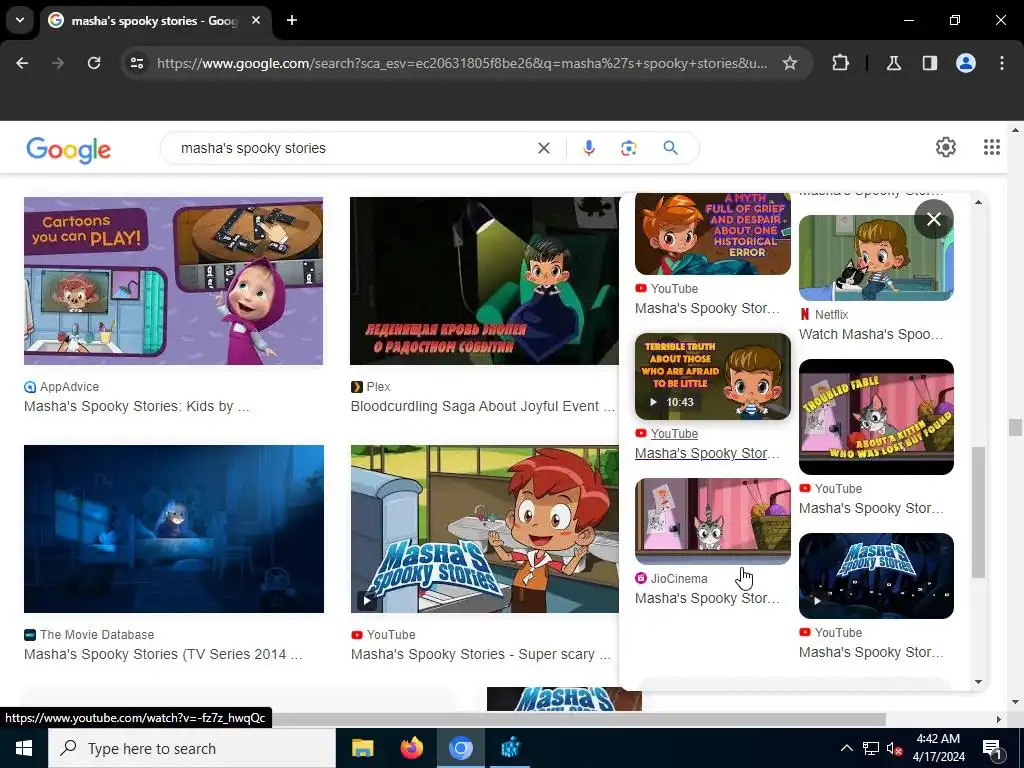This screenshot has height=768, width=1024.
Task: Play the 10:43 Terrible Truth video thumbnail
Action: 712,376
